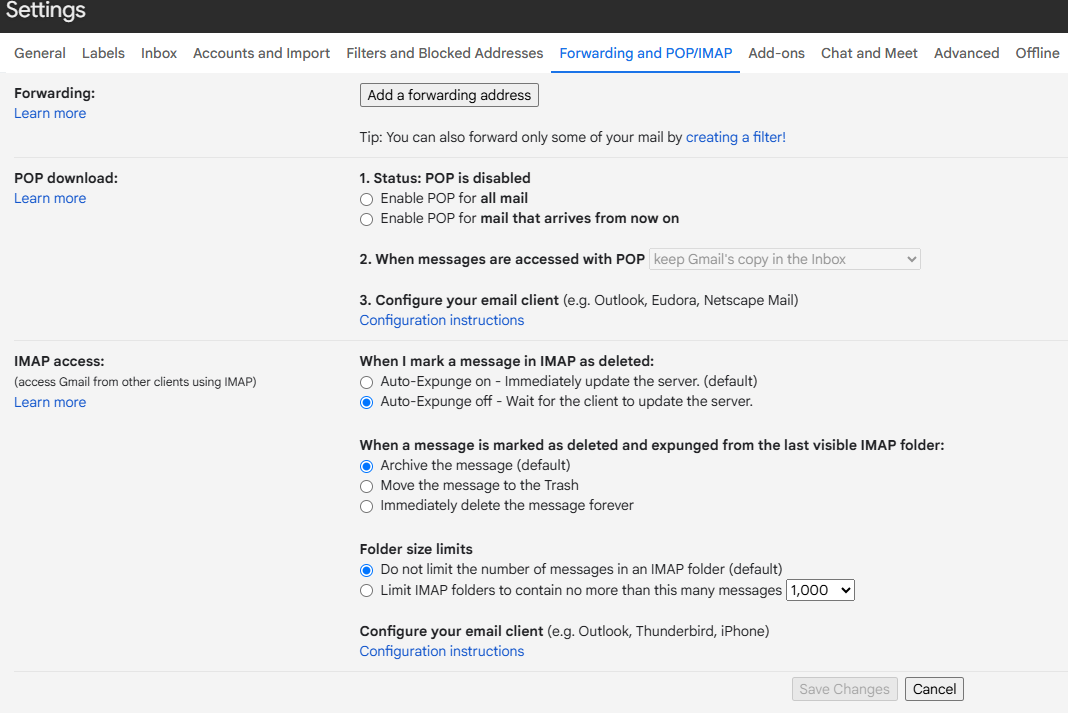
Task: Open the keep Gmail's copy dropdown
Action: (x=785, y=259)
